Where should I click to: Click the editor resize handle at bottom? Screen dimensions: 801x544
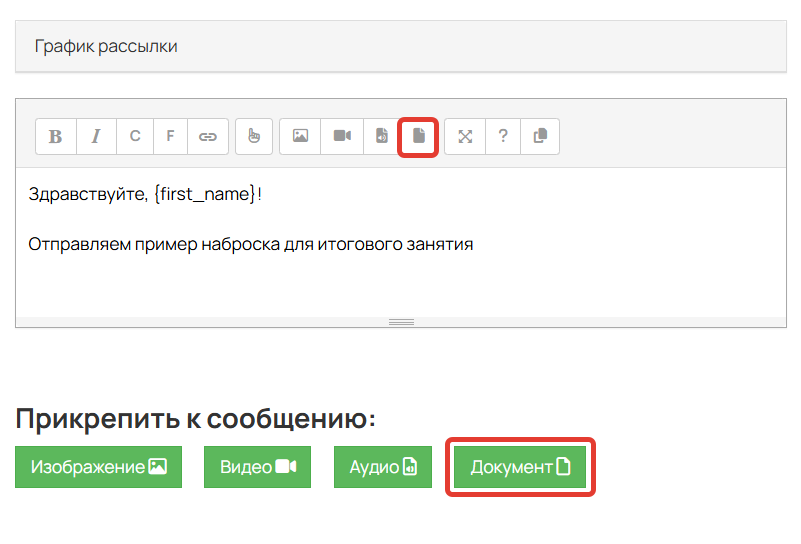click(x=402, y=322)
